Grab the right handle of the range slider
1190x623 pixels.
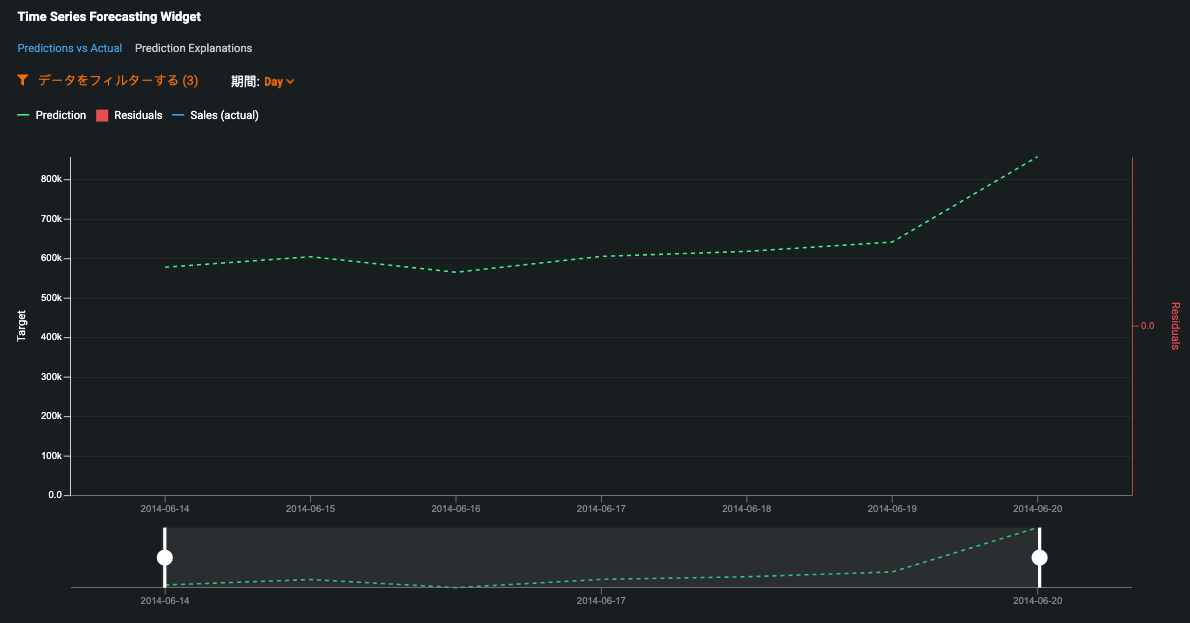pyautogui.click(x=1039, y=557)
